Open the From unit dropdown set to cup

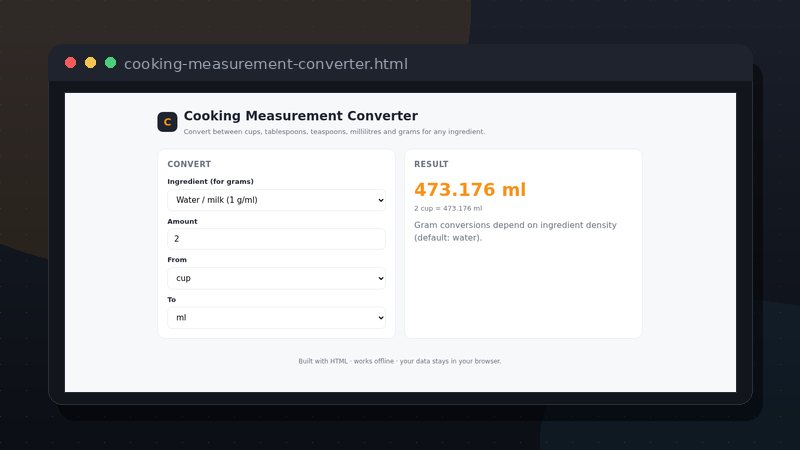(x=277, y=278)
